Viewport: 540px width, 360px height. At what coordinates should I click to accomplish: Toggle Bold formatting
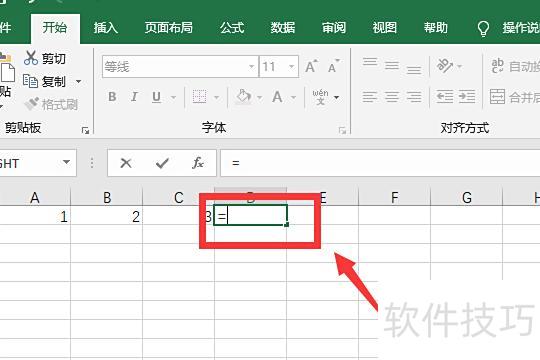112,97
